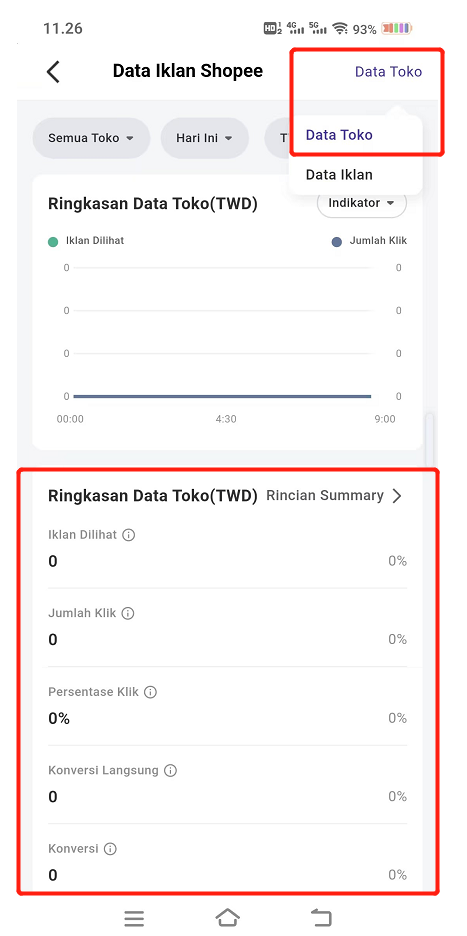Screen dimensions: 467x936
Task: Tap Data Toko selector in the header
Action: pos(388,72)
